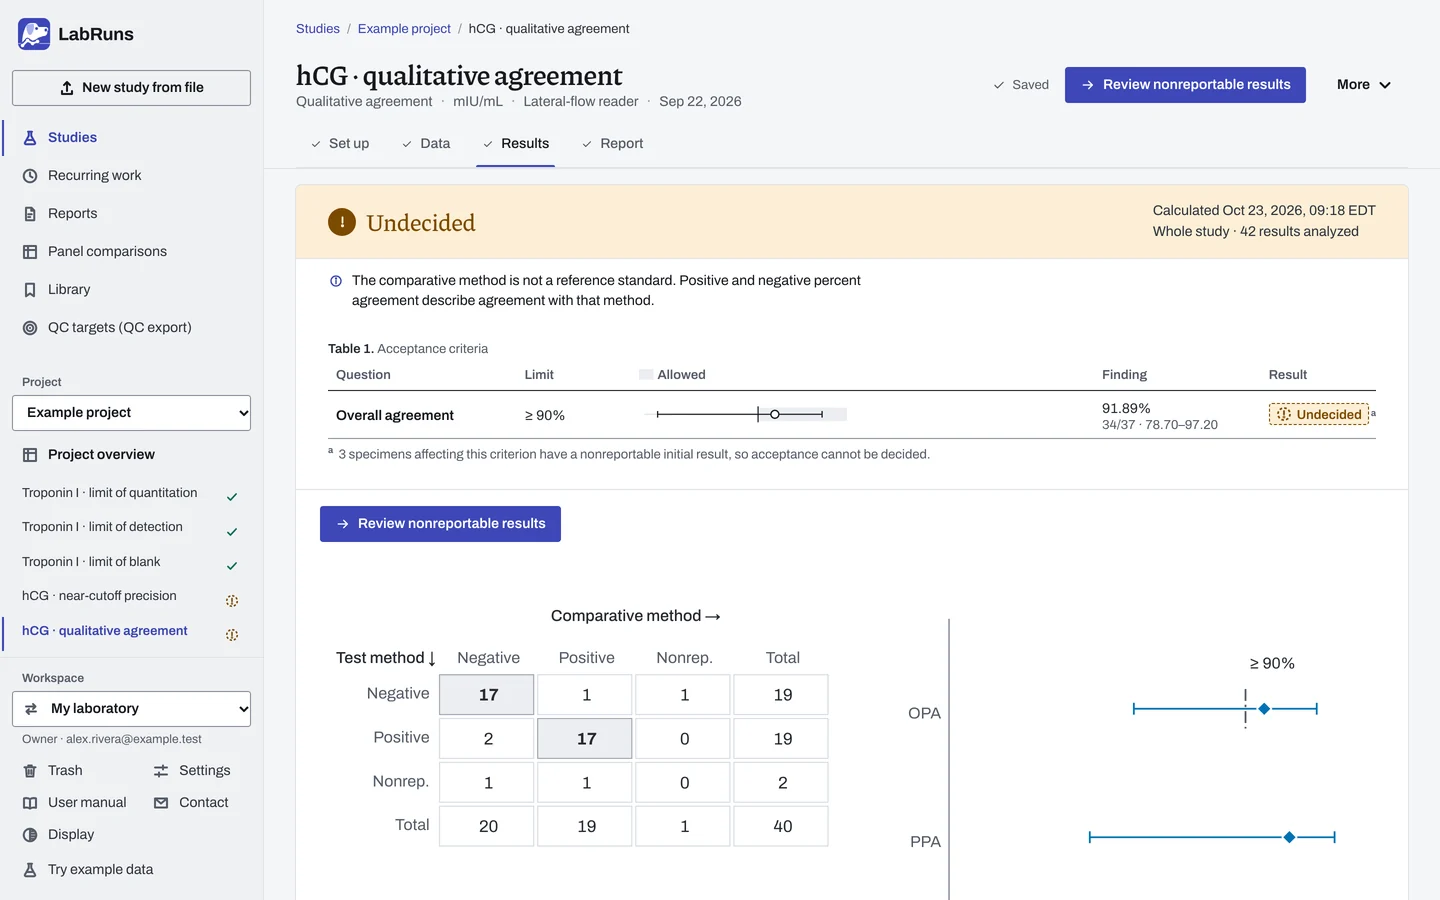1440x900 pixels.
Task: Open Trash
Action: point(65,771)
